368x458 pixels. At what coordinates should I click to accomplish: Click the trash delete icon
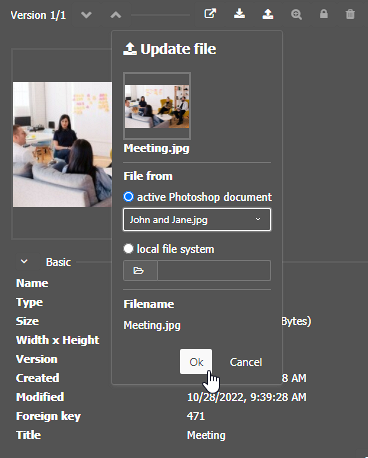pyautogui.click(x=350, y=14)
